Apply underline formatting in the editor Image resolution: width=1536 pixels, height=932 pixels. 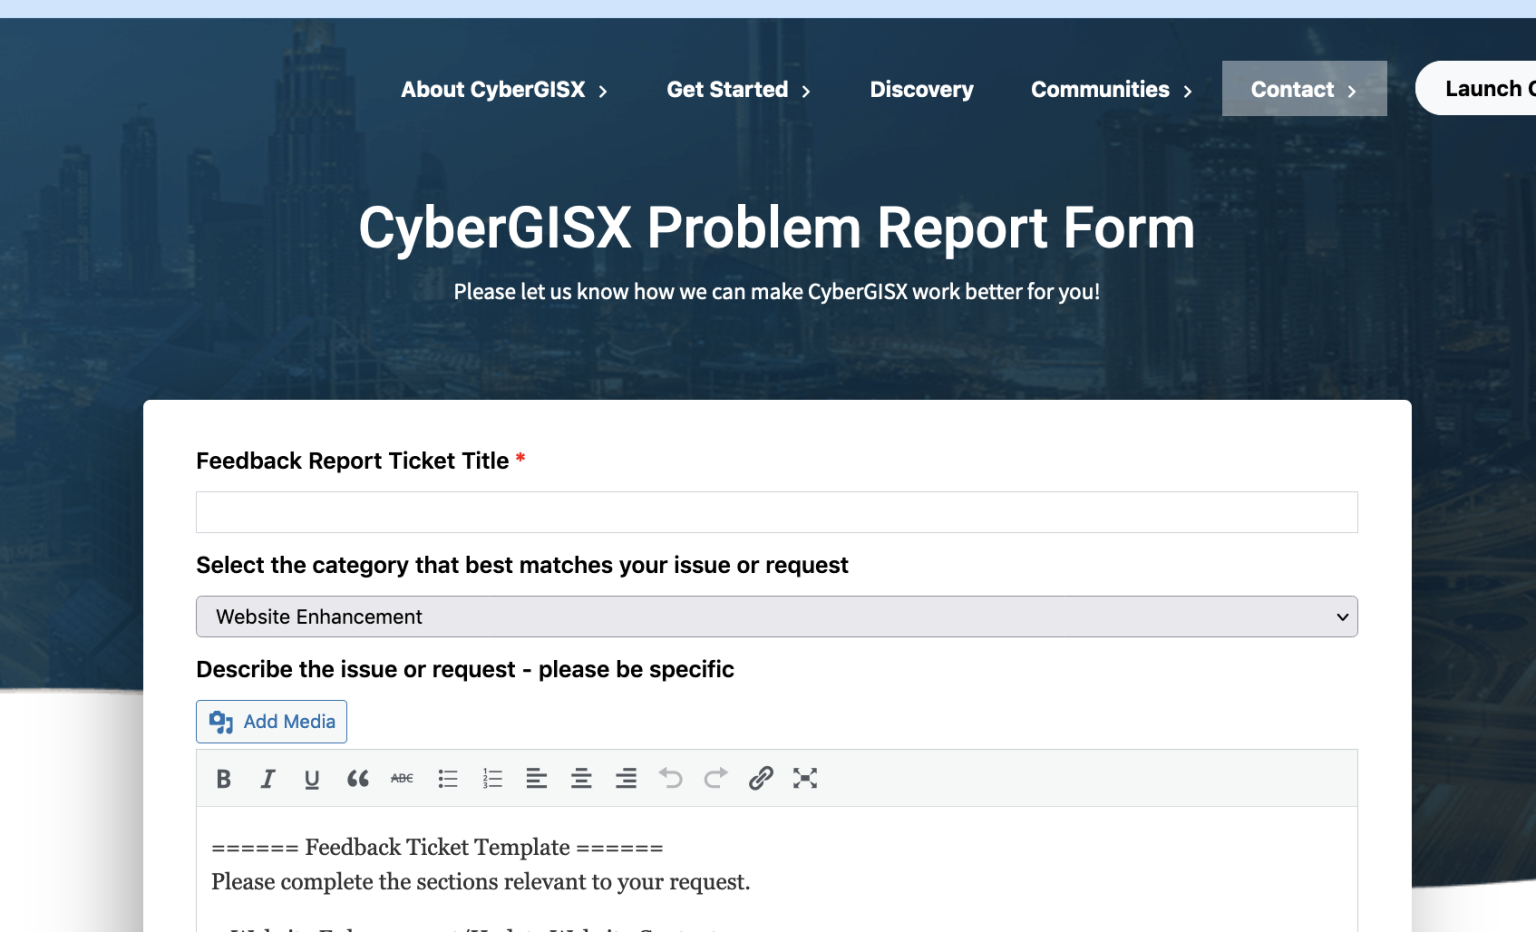click(312, 778)
